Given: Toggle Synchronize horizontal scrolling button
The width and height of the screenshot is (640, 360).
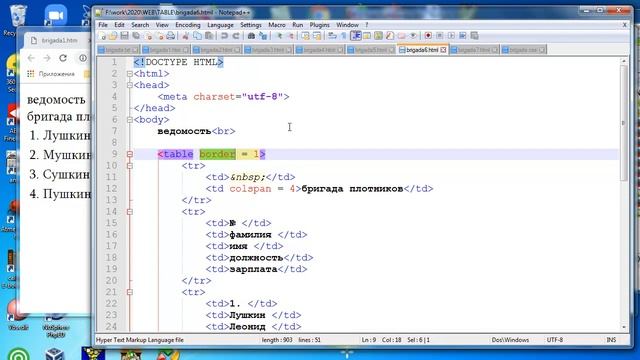Looking at the screenshot, I should (x=317, y=36).
